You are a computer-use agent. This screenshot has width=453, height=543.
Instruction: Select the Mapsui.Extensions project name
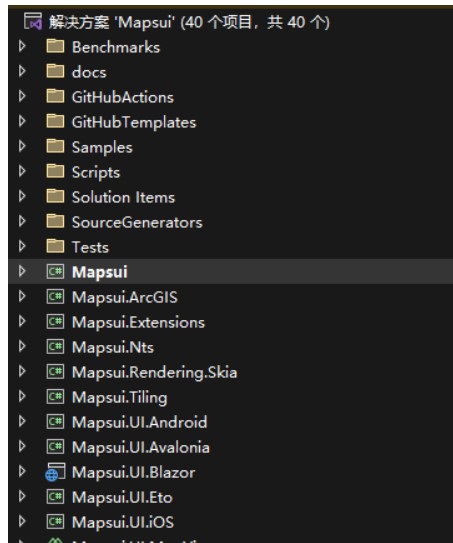pos(138,322)
